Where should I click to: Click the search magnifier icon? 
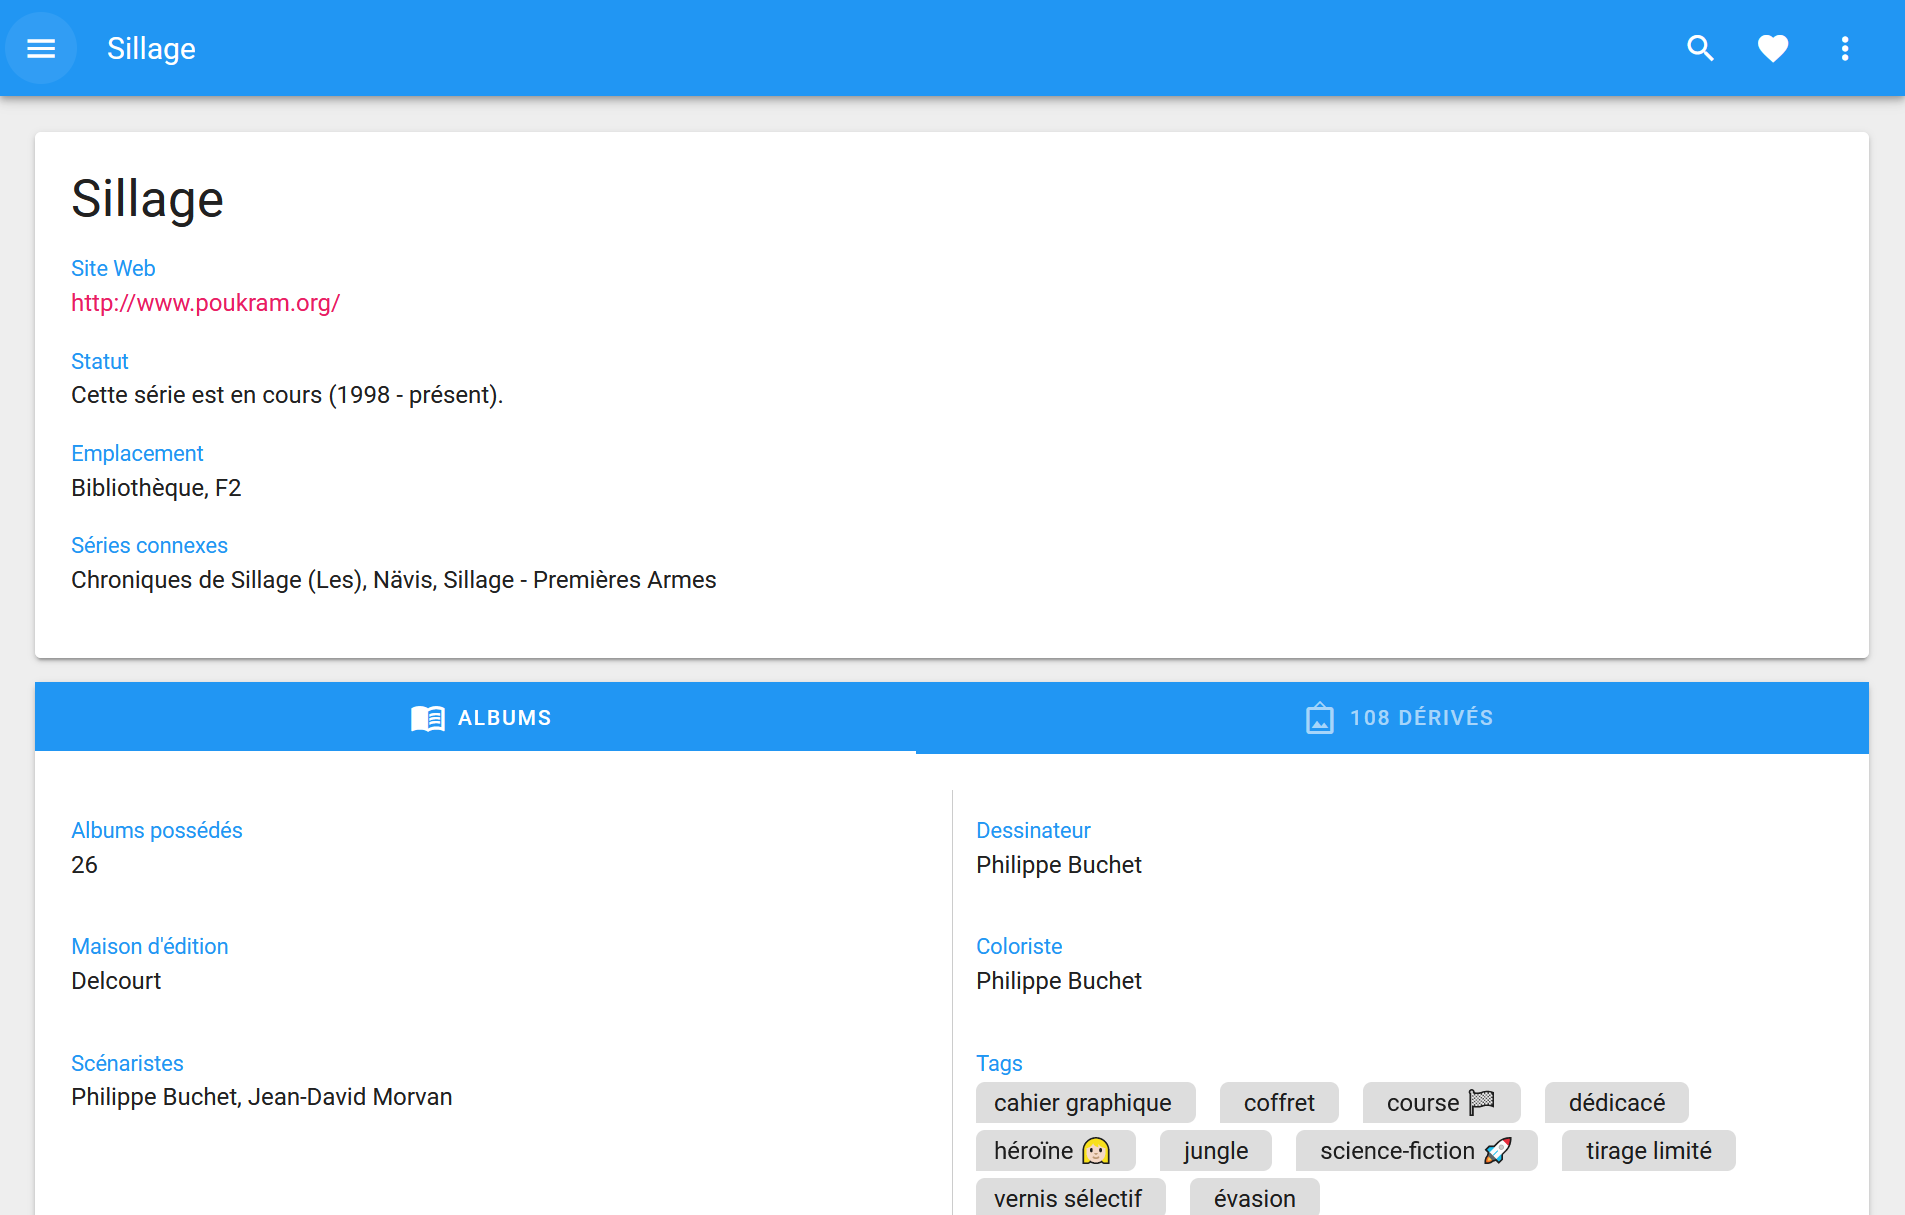click(1700, 48)
